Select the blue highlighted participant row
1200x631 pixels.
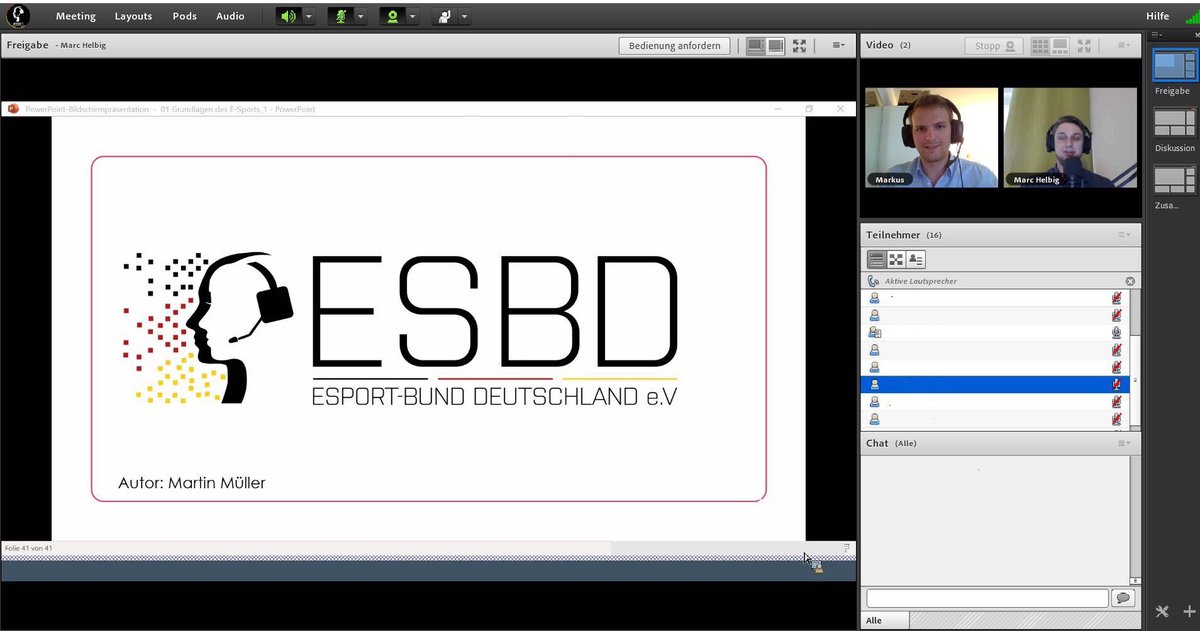(x=995, y=384)
